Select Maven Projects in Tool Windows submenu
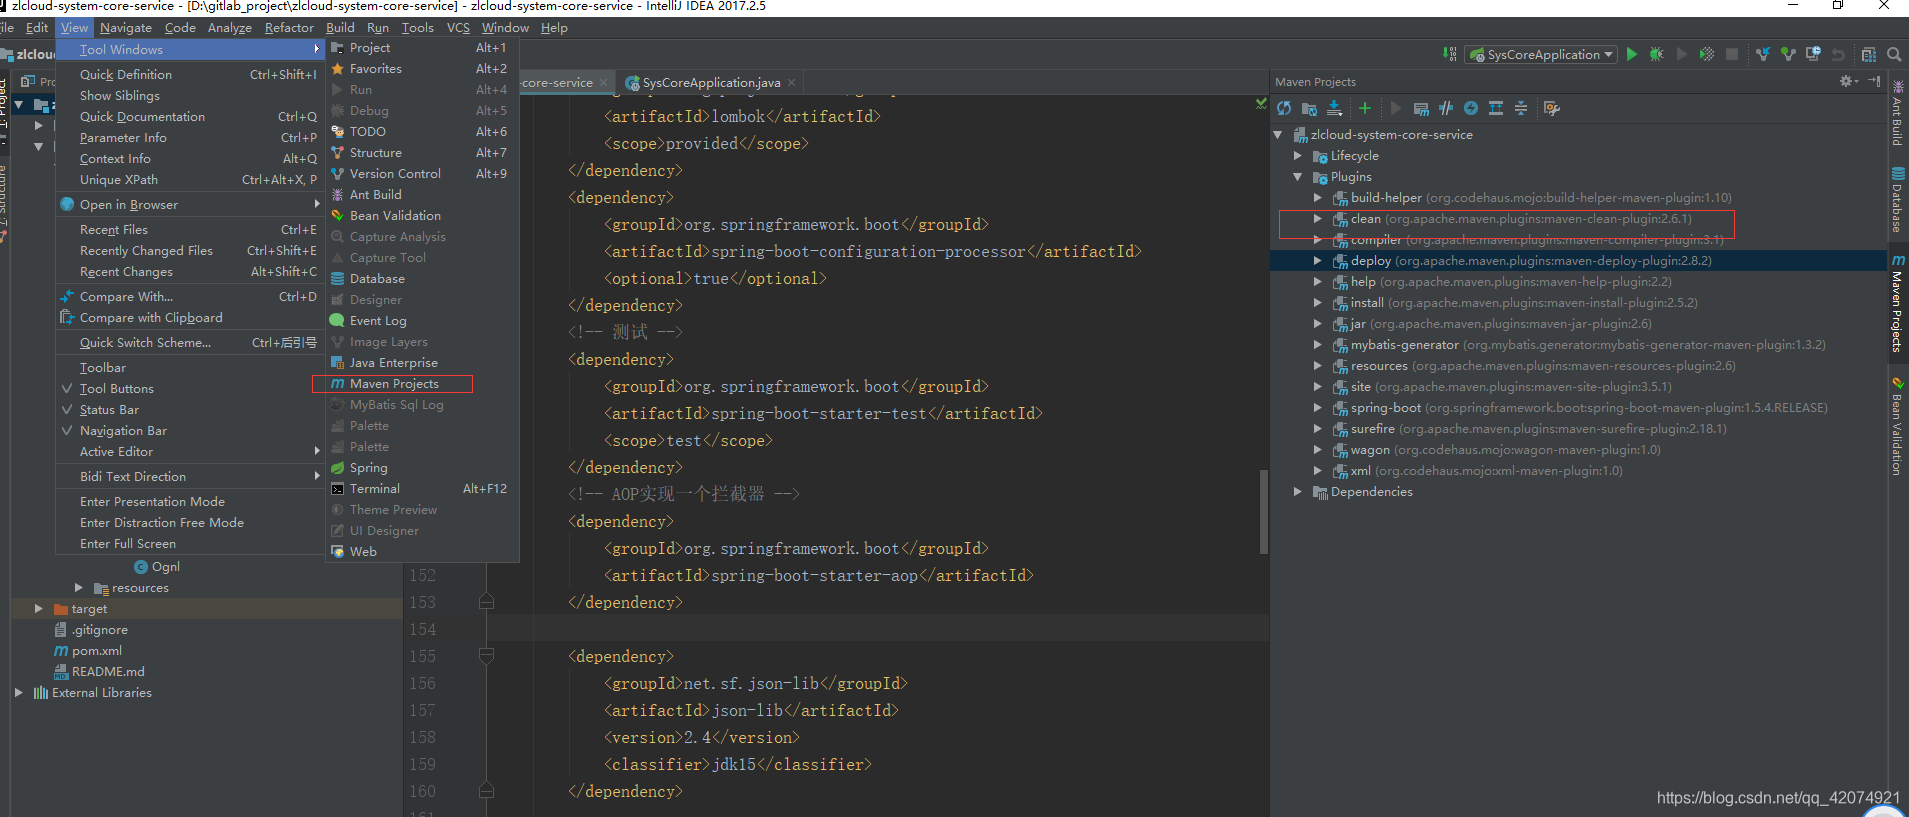Image resolution: width=1909 pixels, height=817 pixels. pyautogui.click(x=393, y=383)
